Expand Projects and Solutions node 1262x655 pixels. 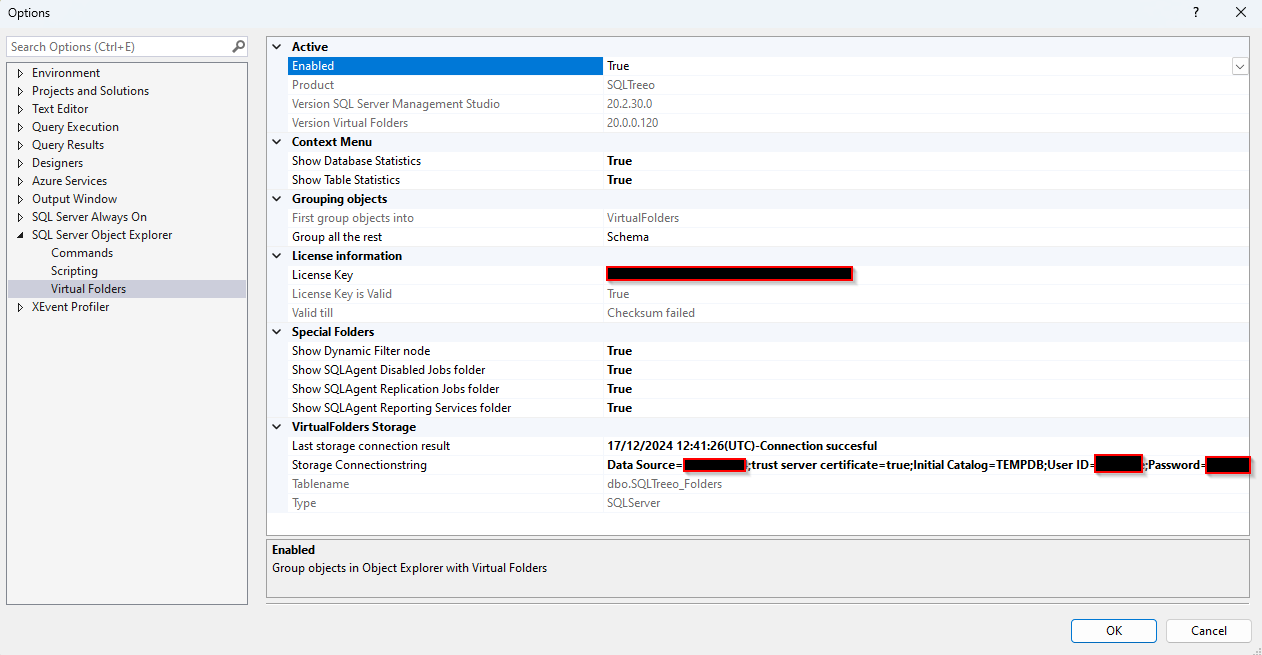coord(20,91)
